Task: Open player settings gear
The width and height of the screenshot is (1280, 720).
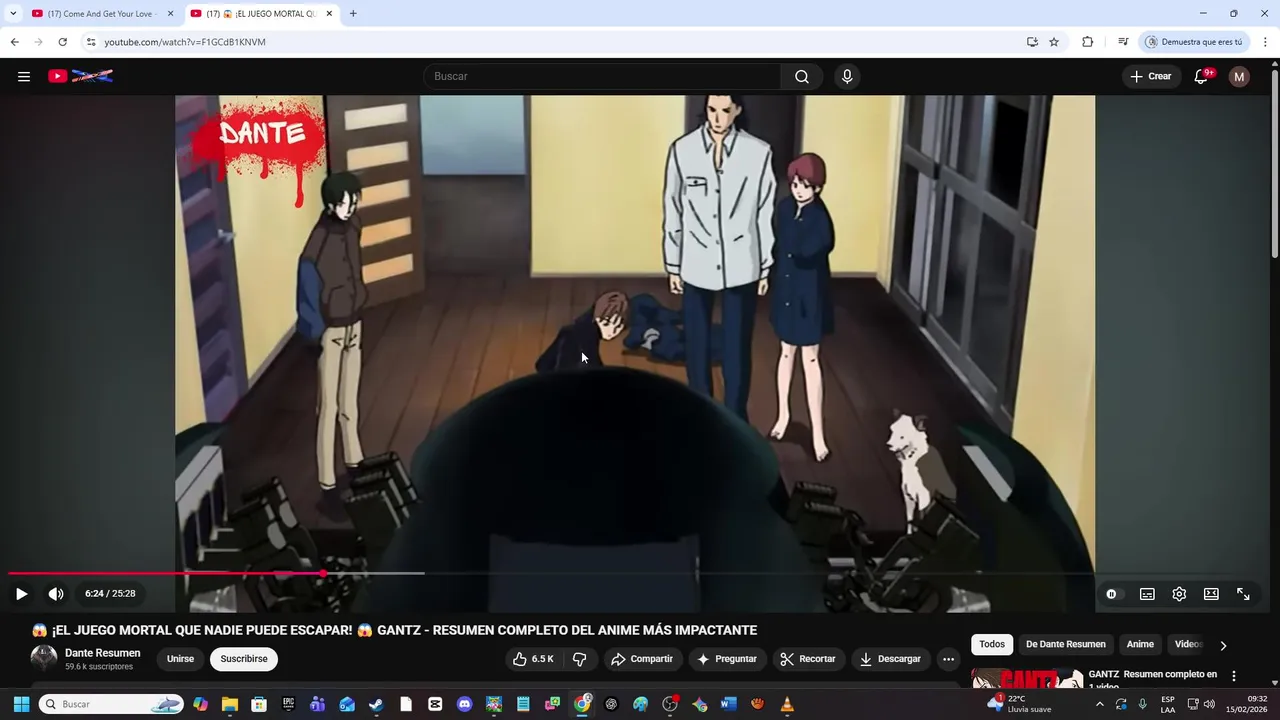Action: [x=1179, y=594]
